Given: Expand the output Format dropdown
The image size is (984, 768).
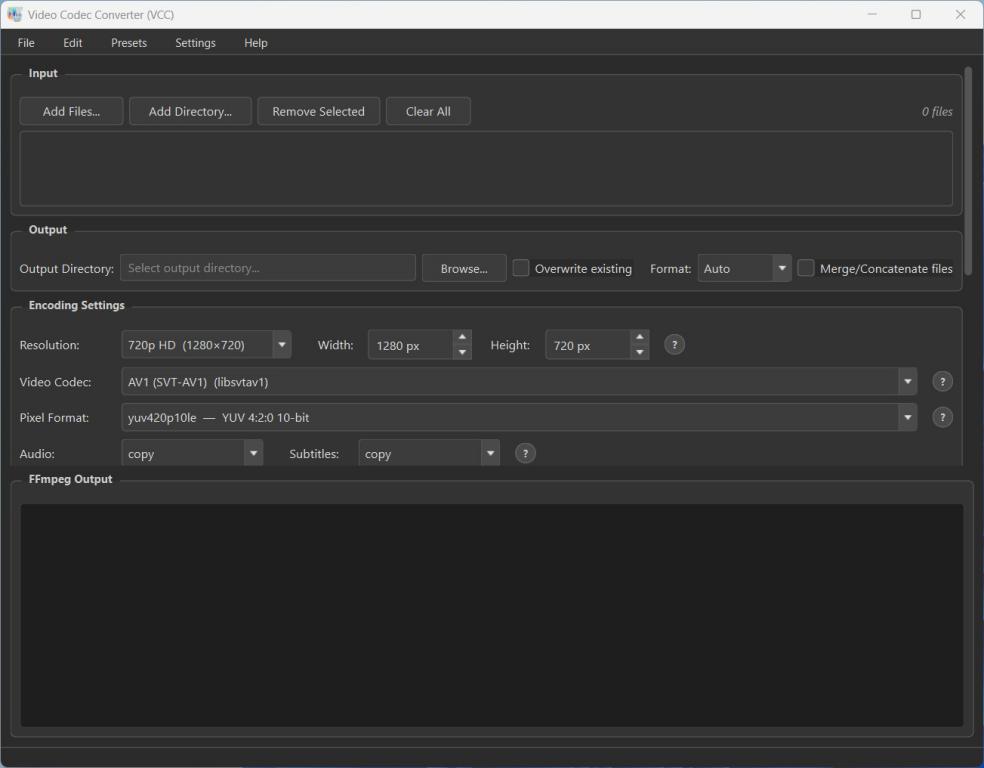Looking at the screenshot, I should pyautogui.click(x=781, y=268).
